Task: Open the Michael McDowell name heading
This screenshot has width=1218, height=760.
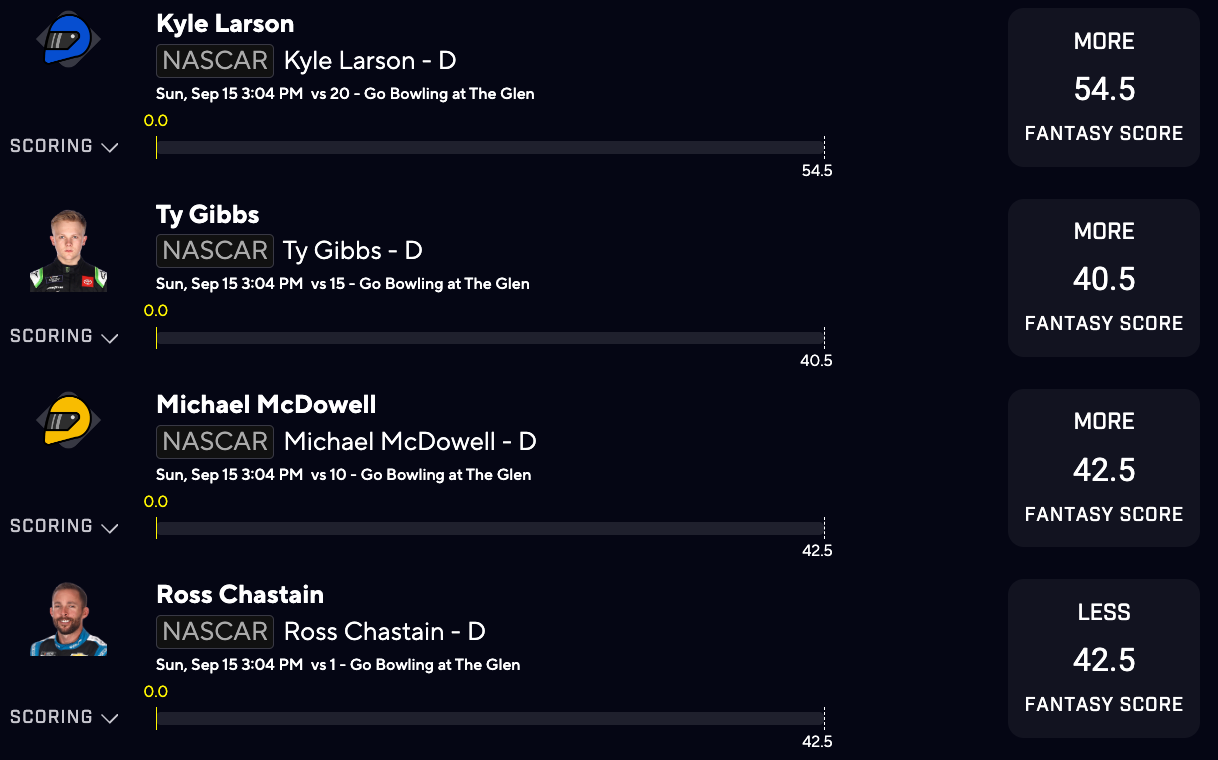Action: point(266,405)
